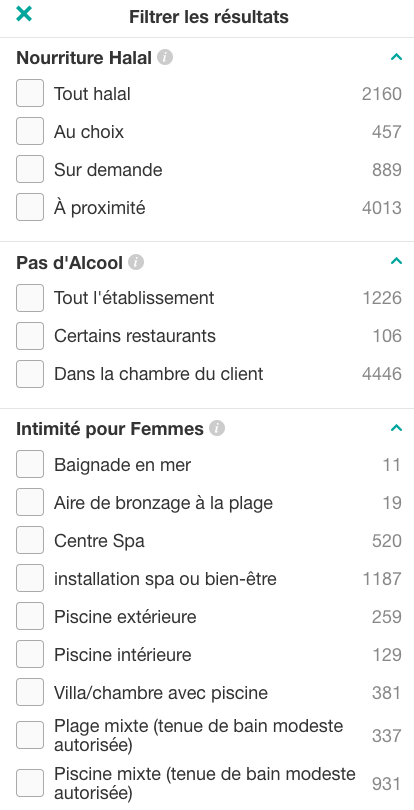
Task: Open info icon next to Nourriture Halal
Action: pos(165,57)
